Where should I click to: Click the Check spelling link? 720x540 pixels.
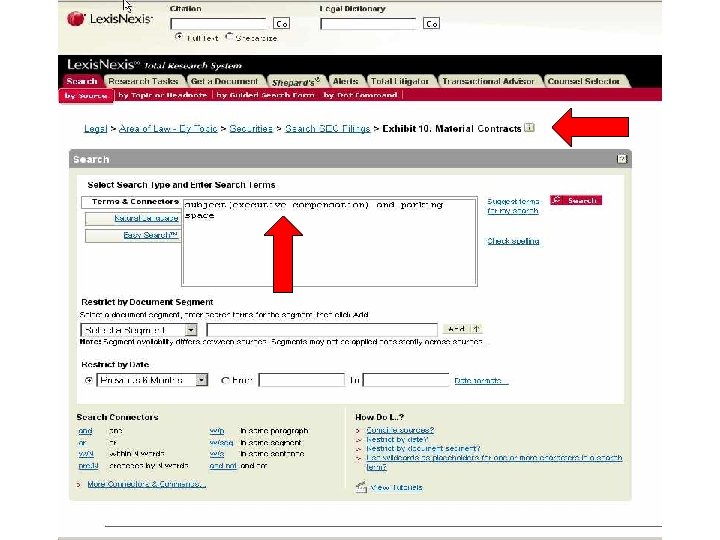(x=513, y=241)
